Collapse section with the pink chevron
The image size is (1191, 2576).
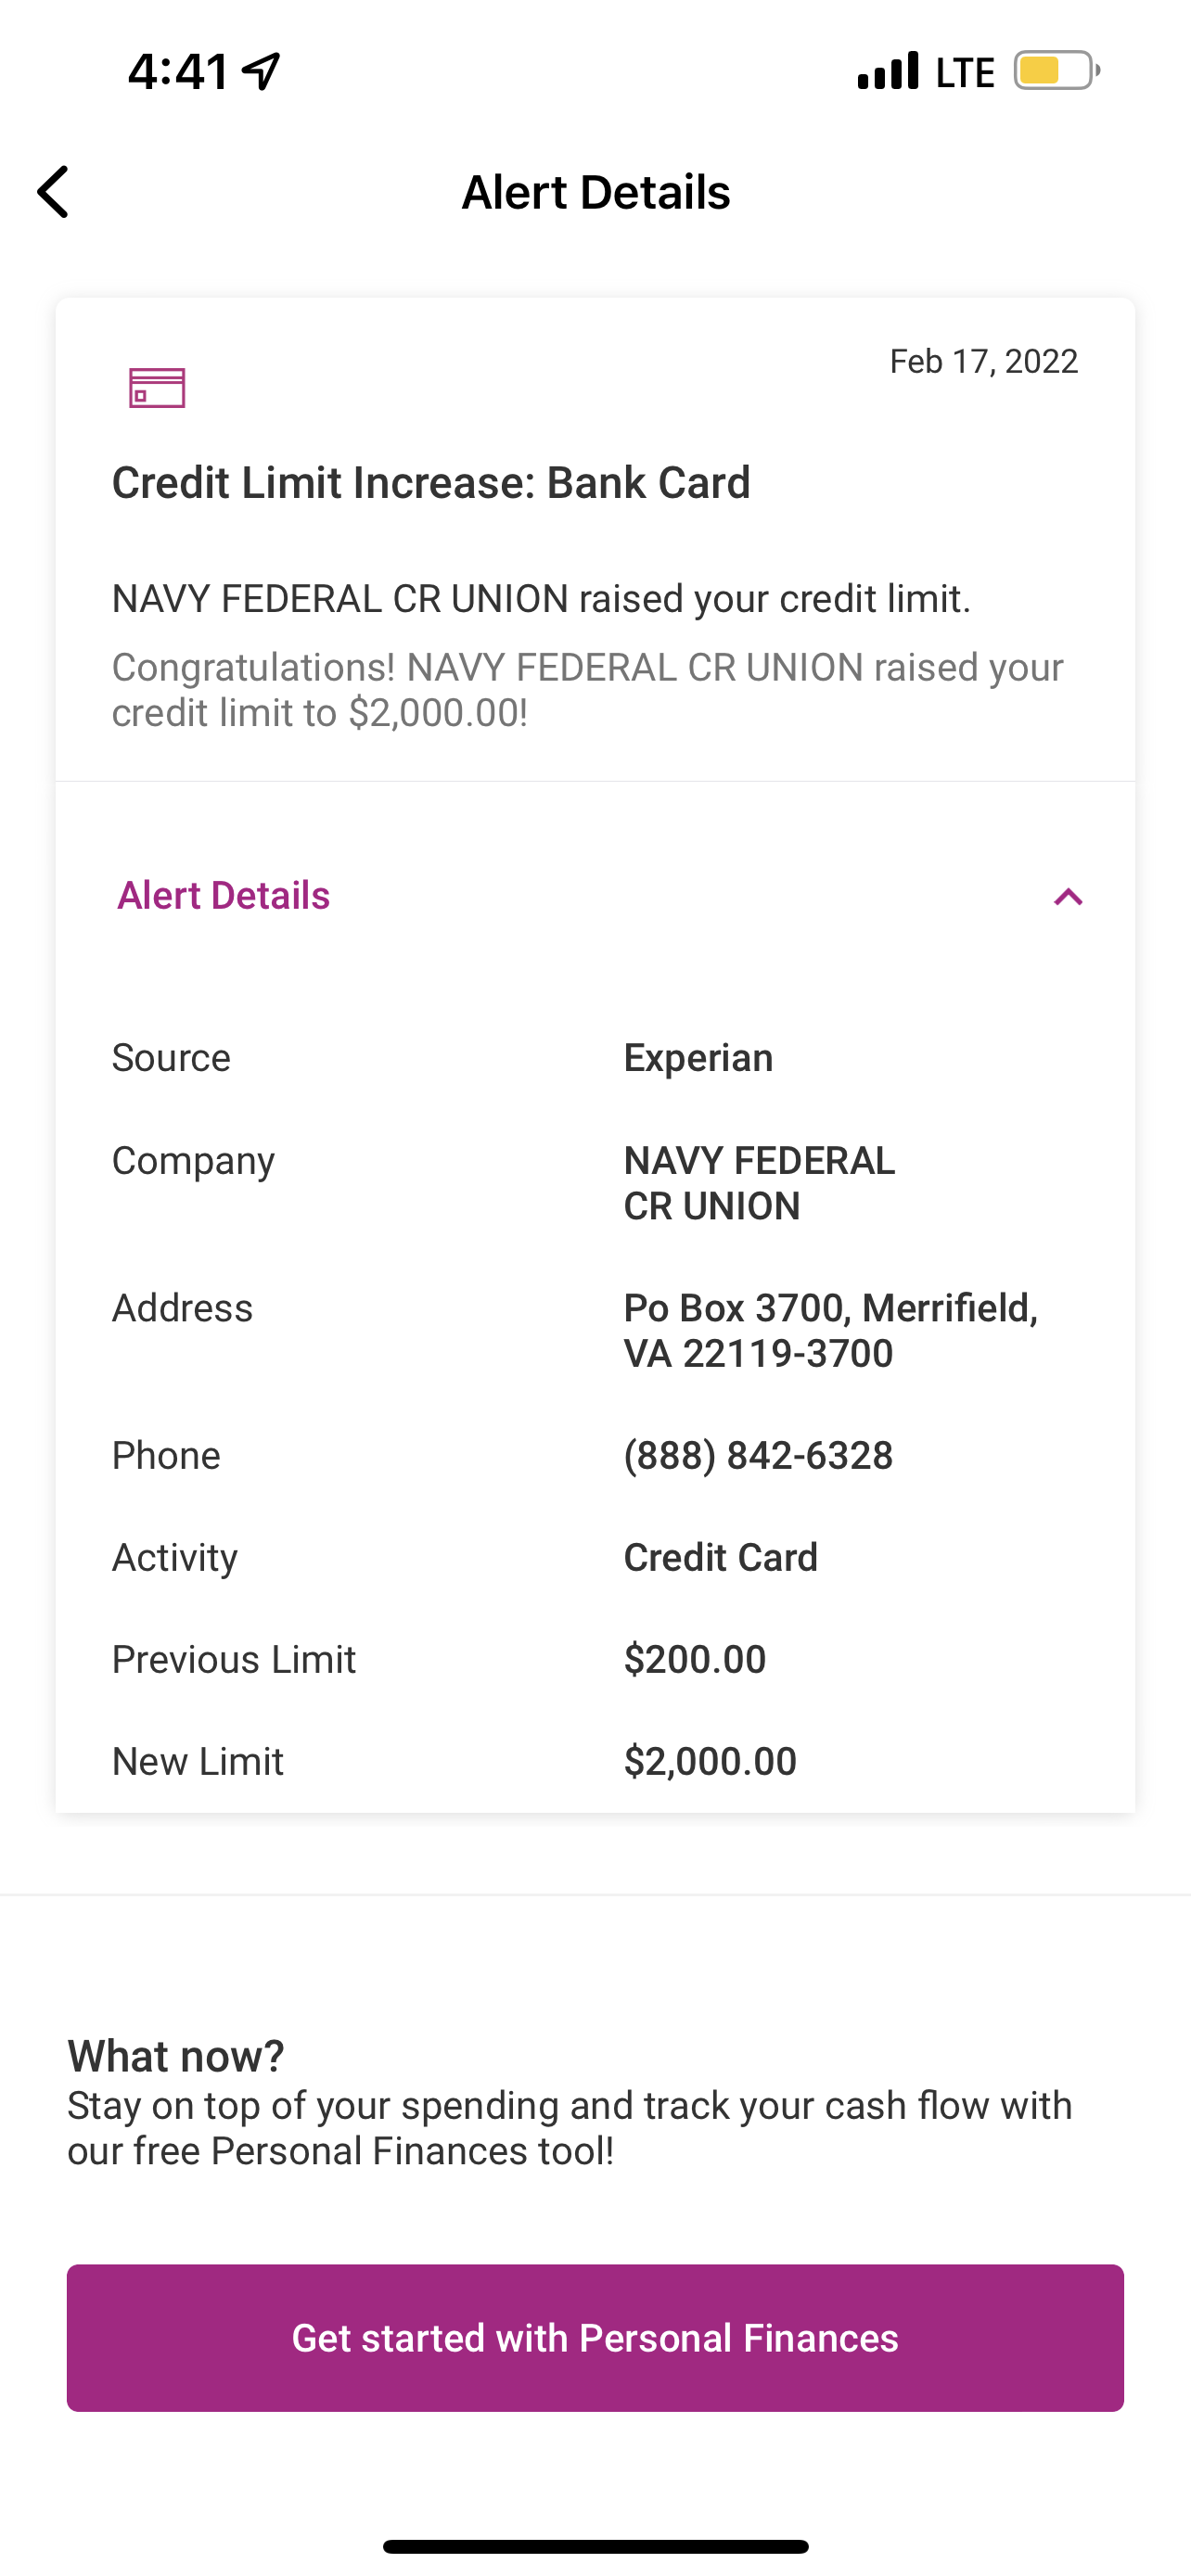1068,896
